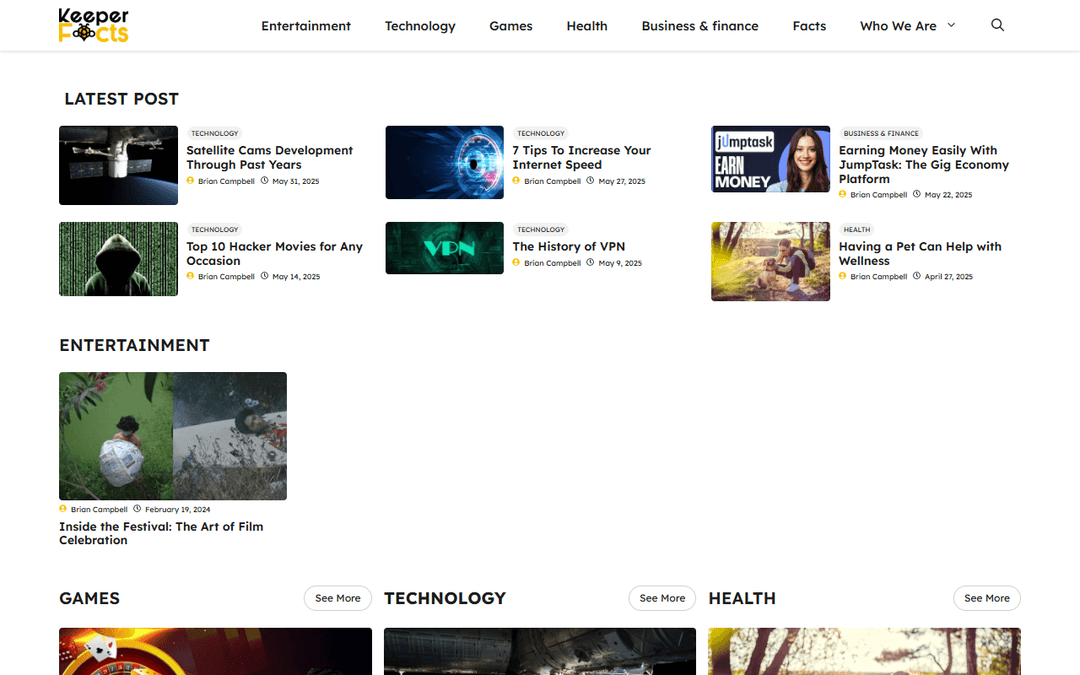Click the Technology tag above History of VPN
This screenshot has height=675, width=1080.
click(541, 229)
